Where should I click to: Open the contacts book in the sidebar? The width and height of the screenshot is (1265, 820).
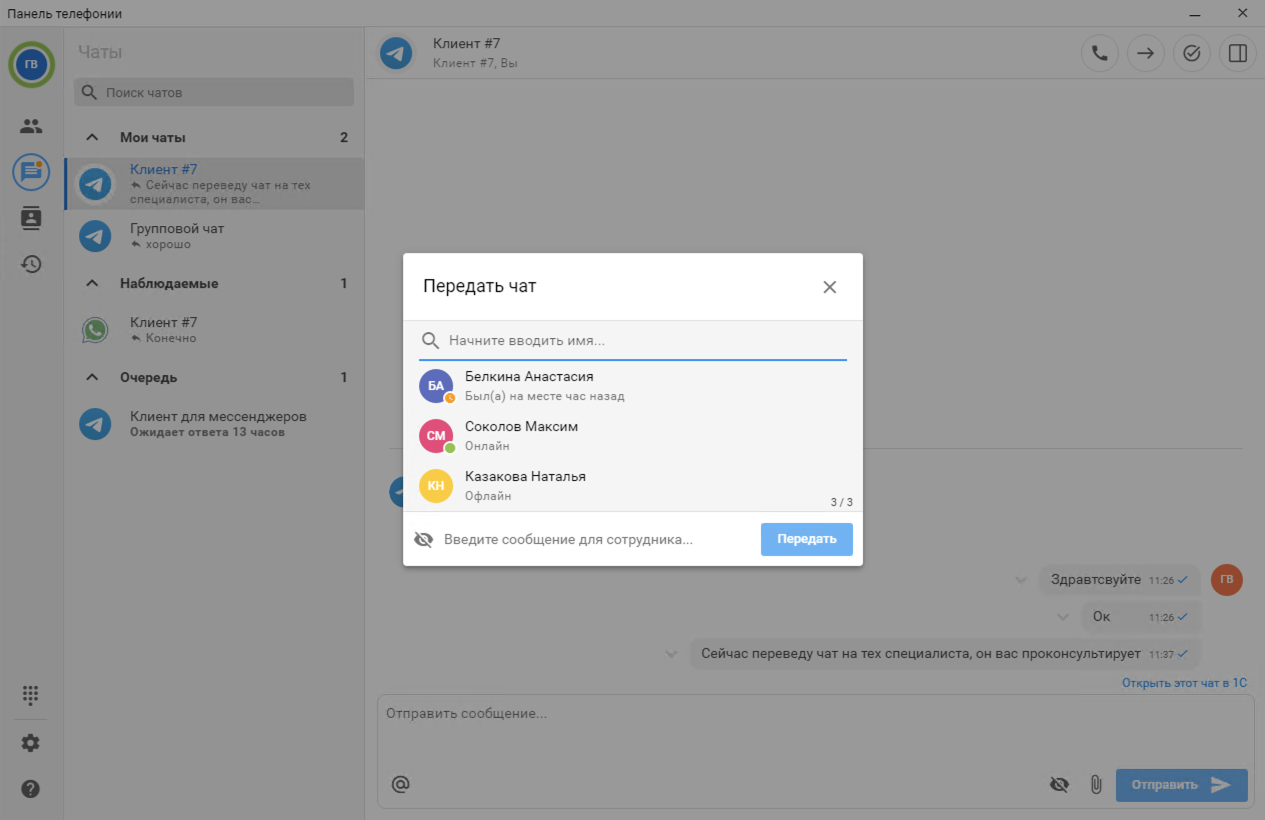(x=31, y=218)
